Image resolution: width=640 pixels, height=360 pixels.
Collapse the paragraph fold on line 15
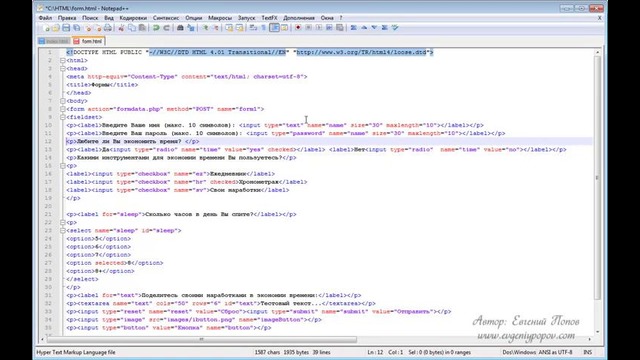click(x=63, y=166)
